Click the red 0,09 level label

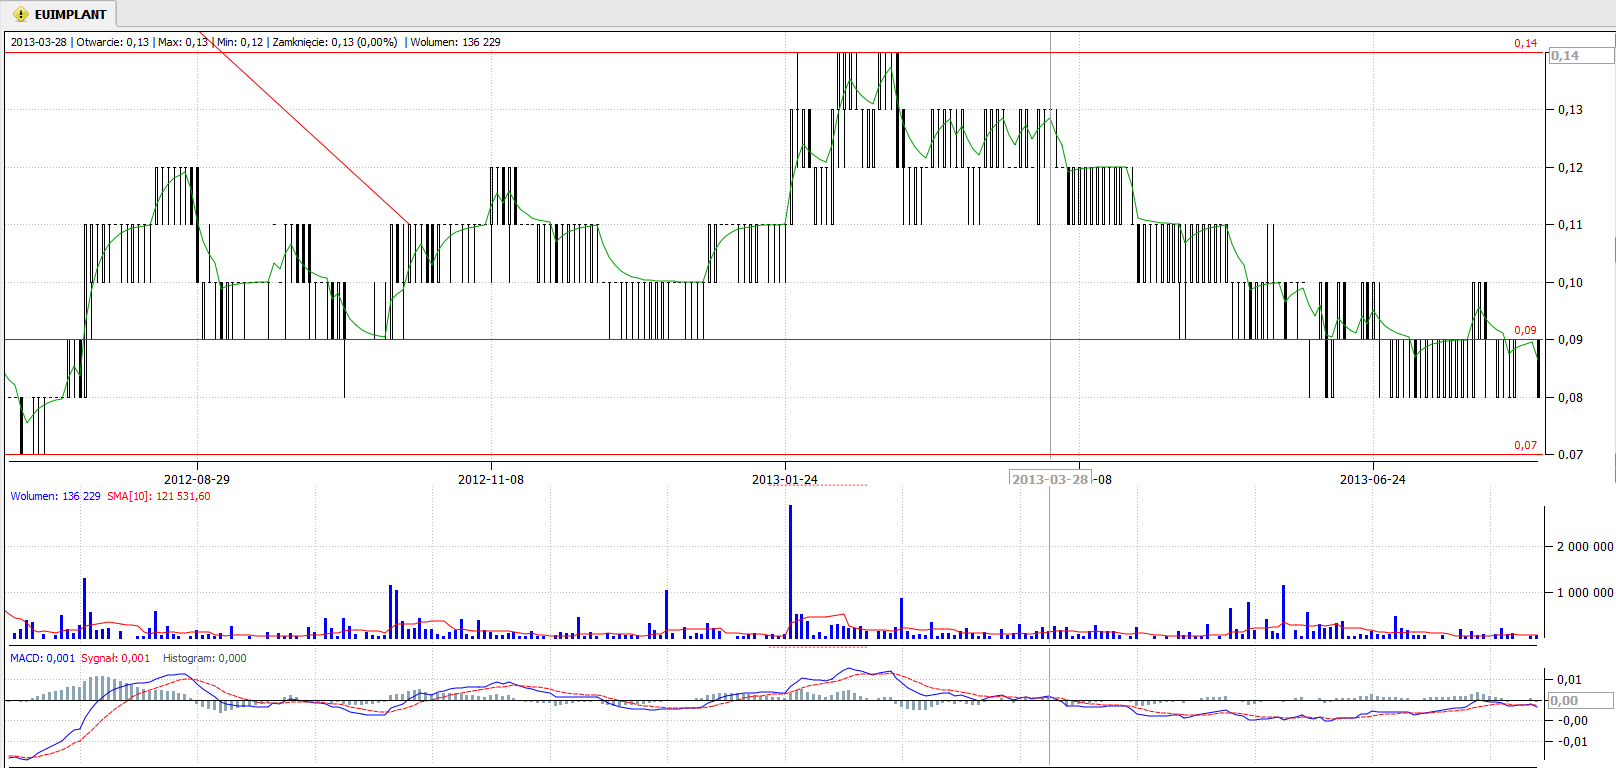1525,330
